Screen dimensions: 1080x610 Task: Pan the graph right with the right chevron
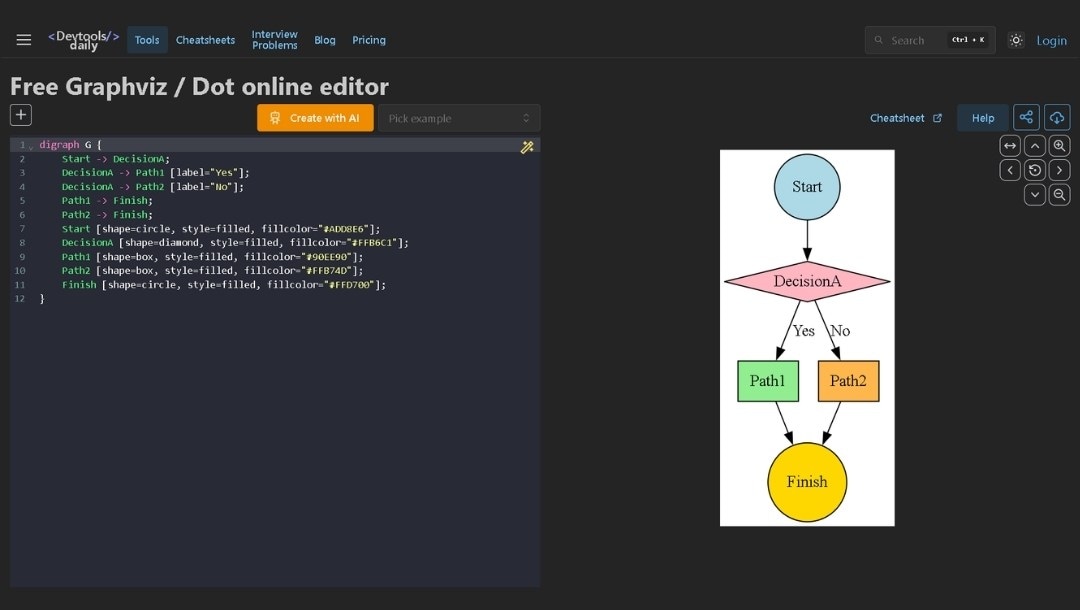[x=1059, y=170]
